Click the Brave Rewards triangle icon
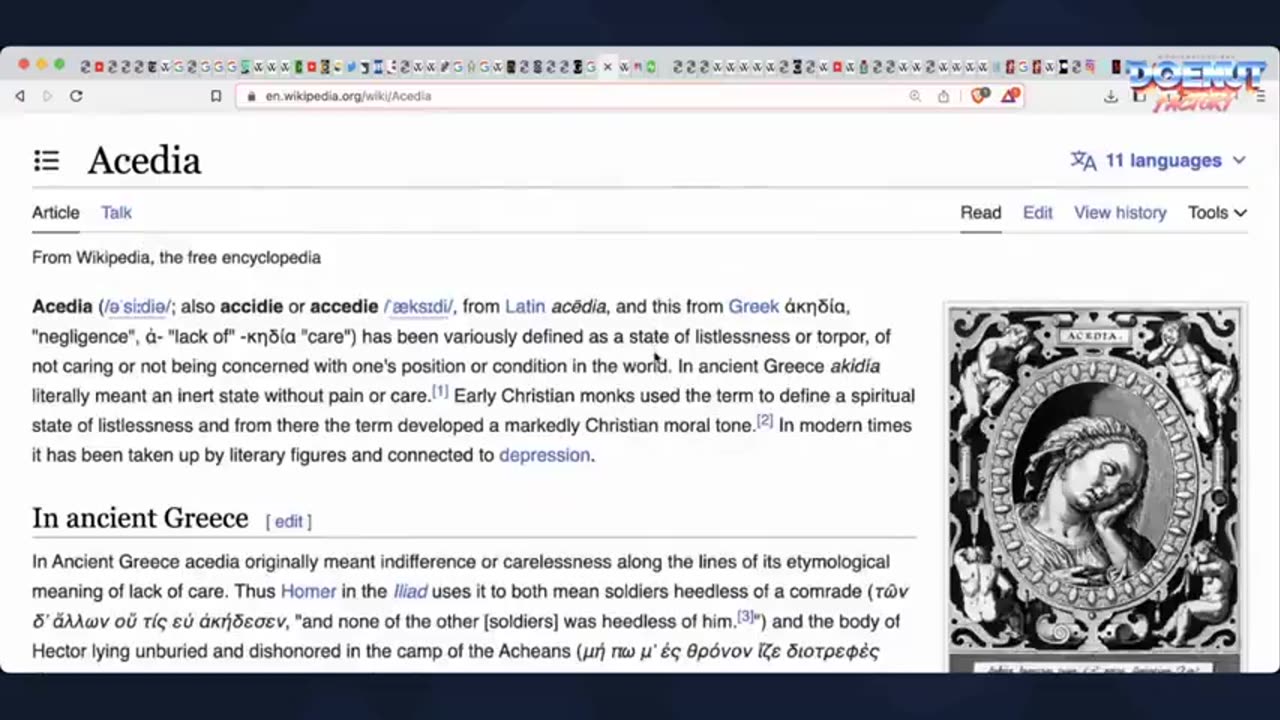1280x720 pixels. click(1010, 96)
